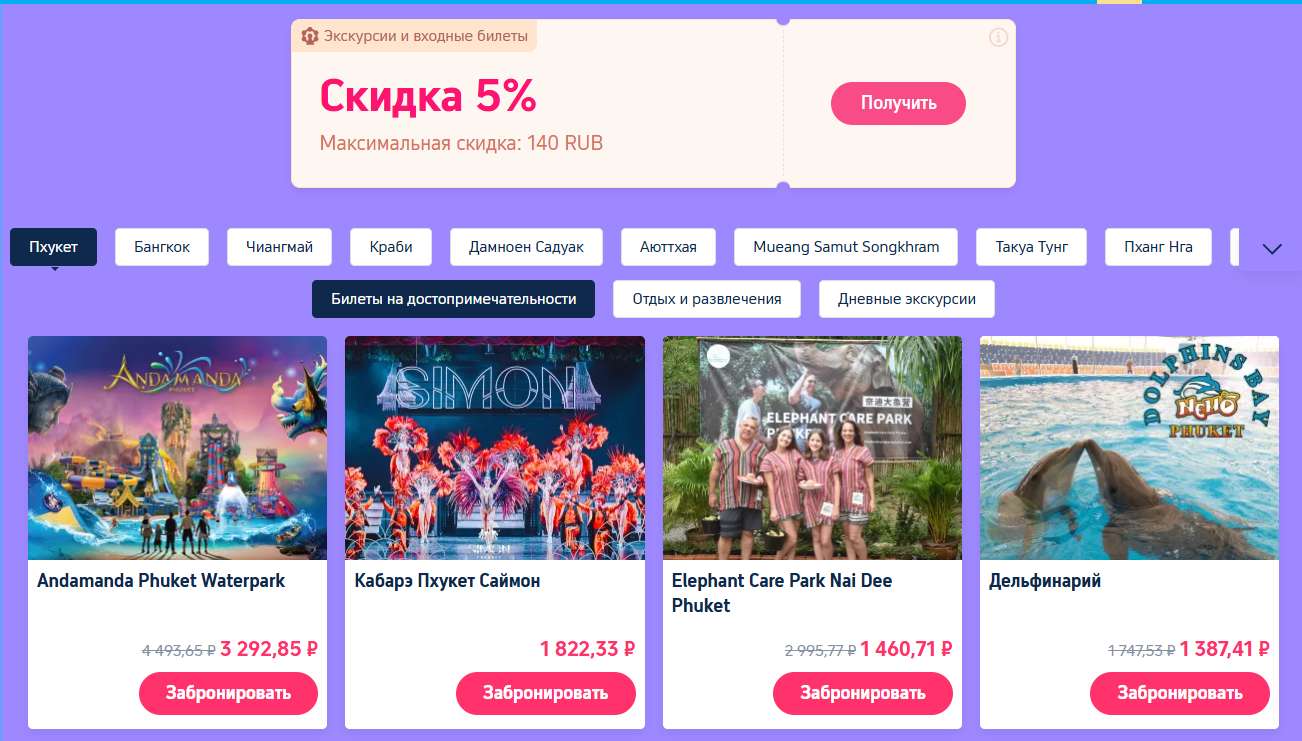
Task: Pick the Дамноен Садуак filter
Action: (526, 247)
